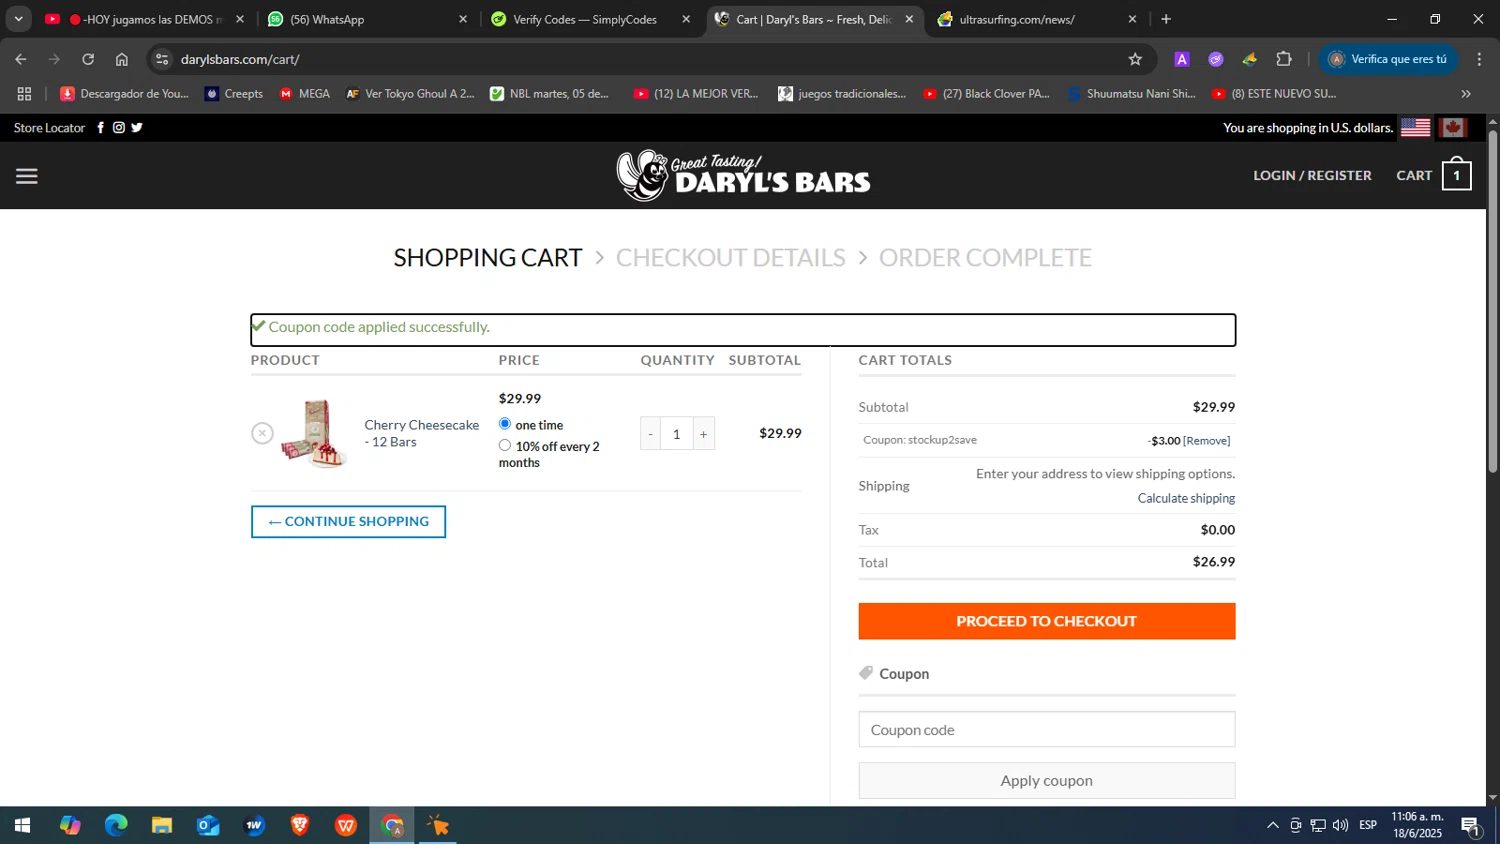1500x844 pixels.
Task: Open File Explorer from the taskbar
Action: click(162, 826)
